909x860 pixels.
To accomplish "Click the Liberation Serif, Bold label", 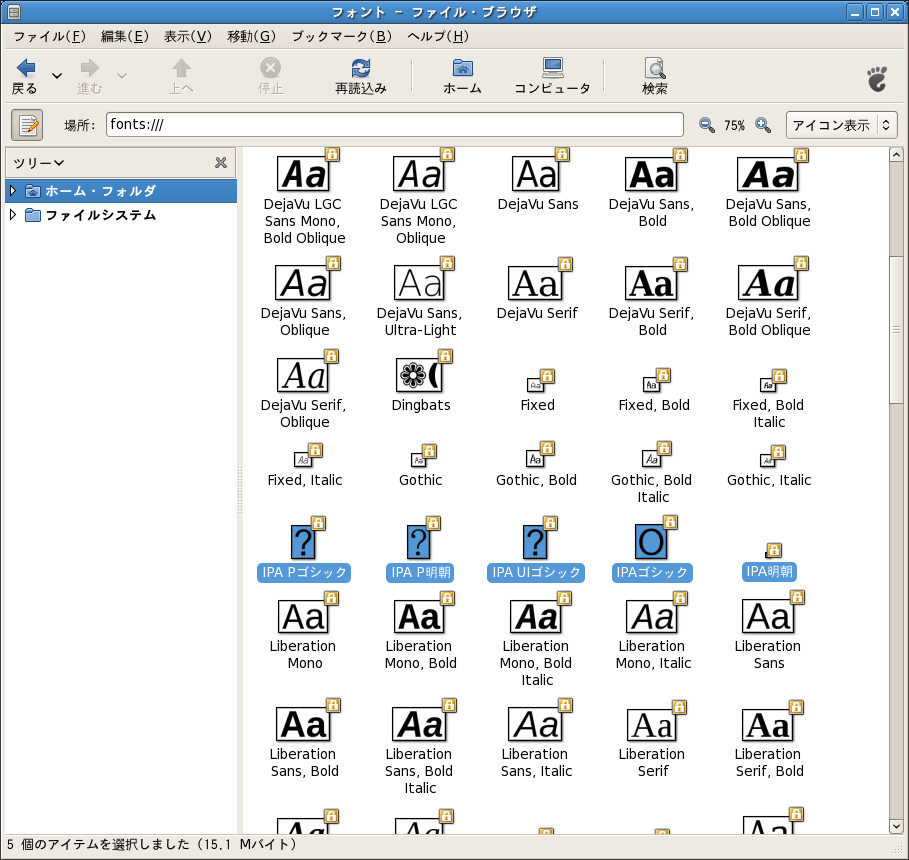I will point(769,763).
